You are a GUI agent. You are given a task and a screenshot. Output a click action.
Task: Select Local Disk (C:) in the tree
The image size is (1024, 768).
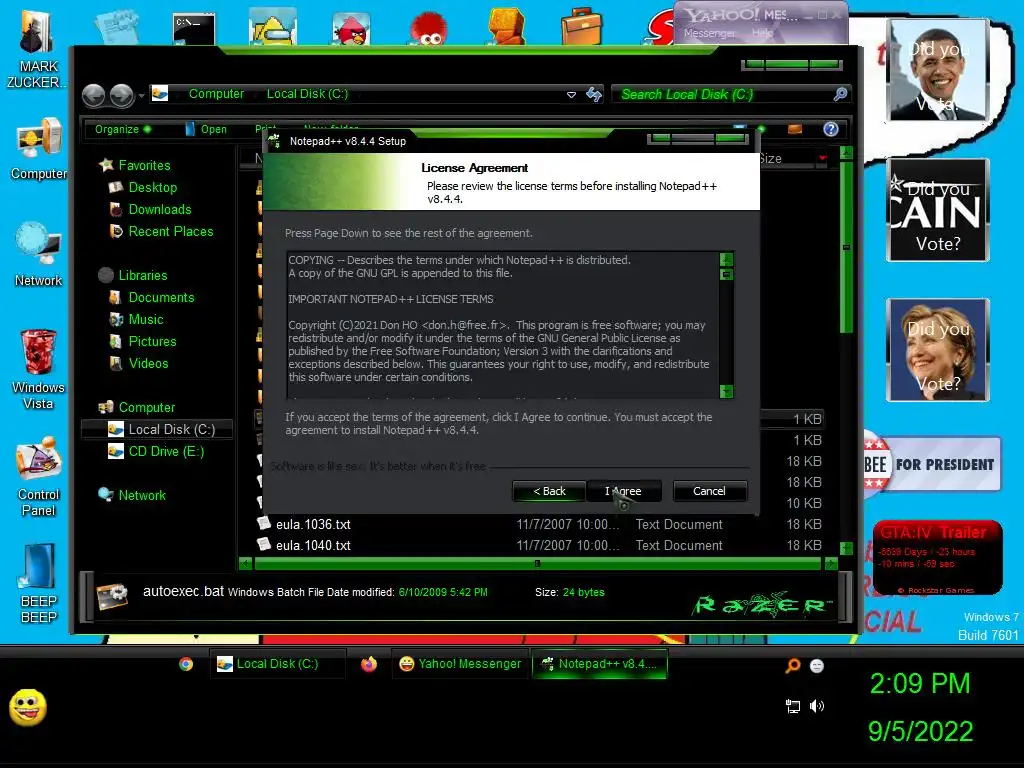pos(157,429)
